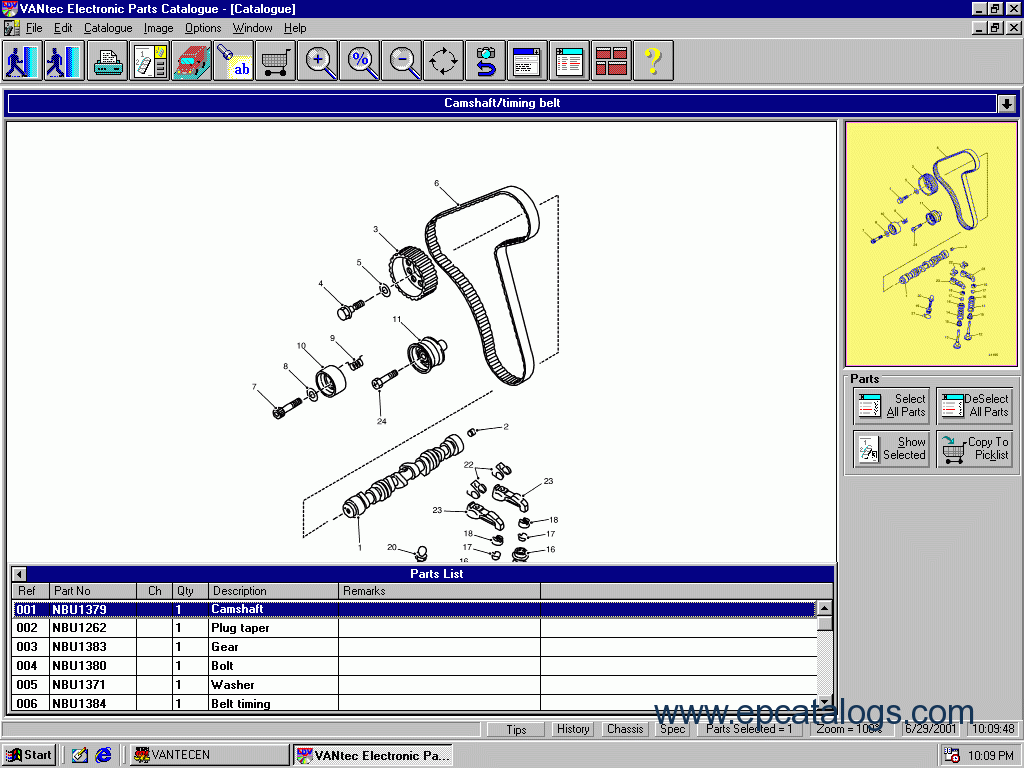Open Internet Explorer from quick launch
1024x768 pixels.
[103, 755]
